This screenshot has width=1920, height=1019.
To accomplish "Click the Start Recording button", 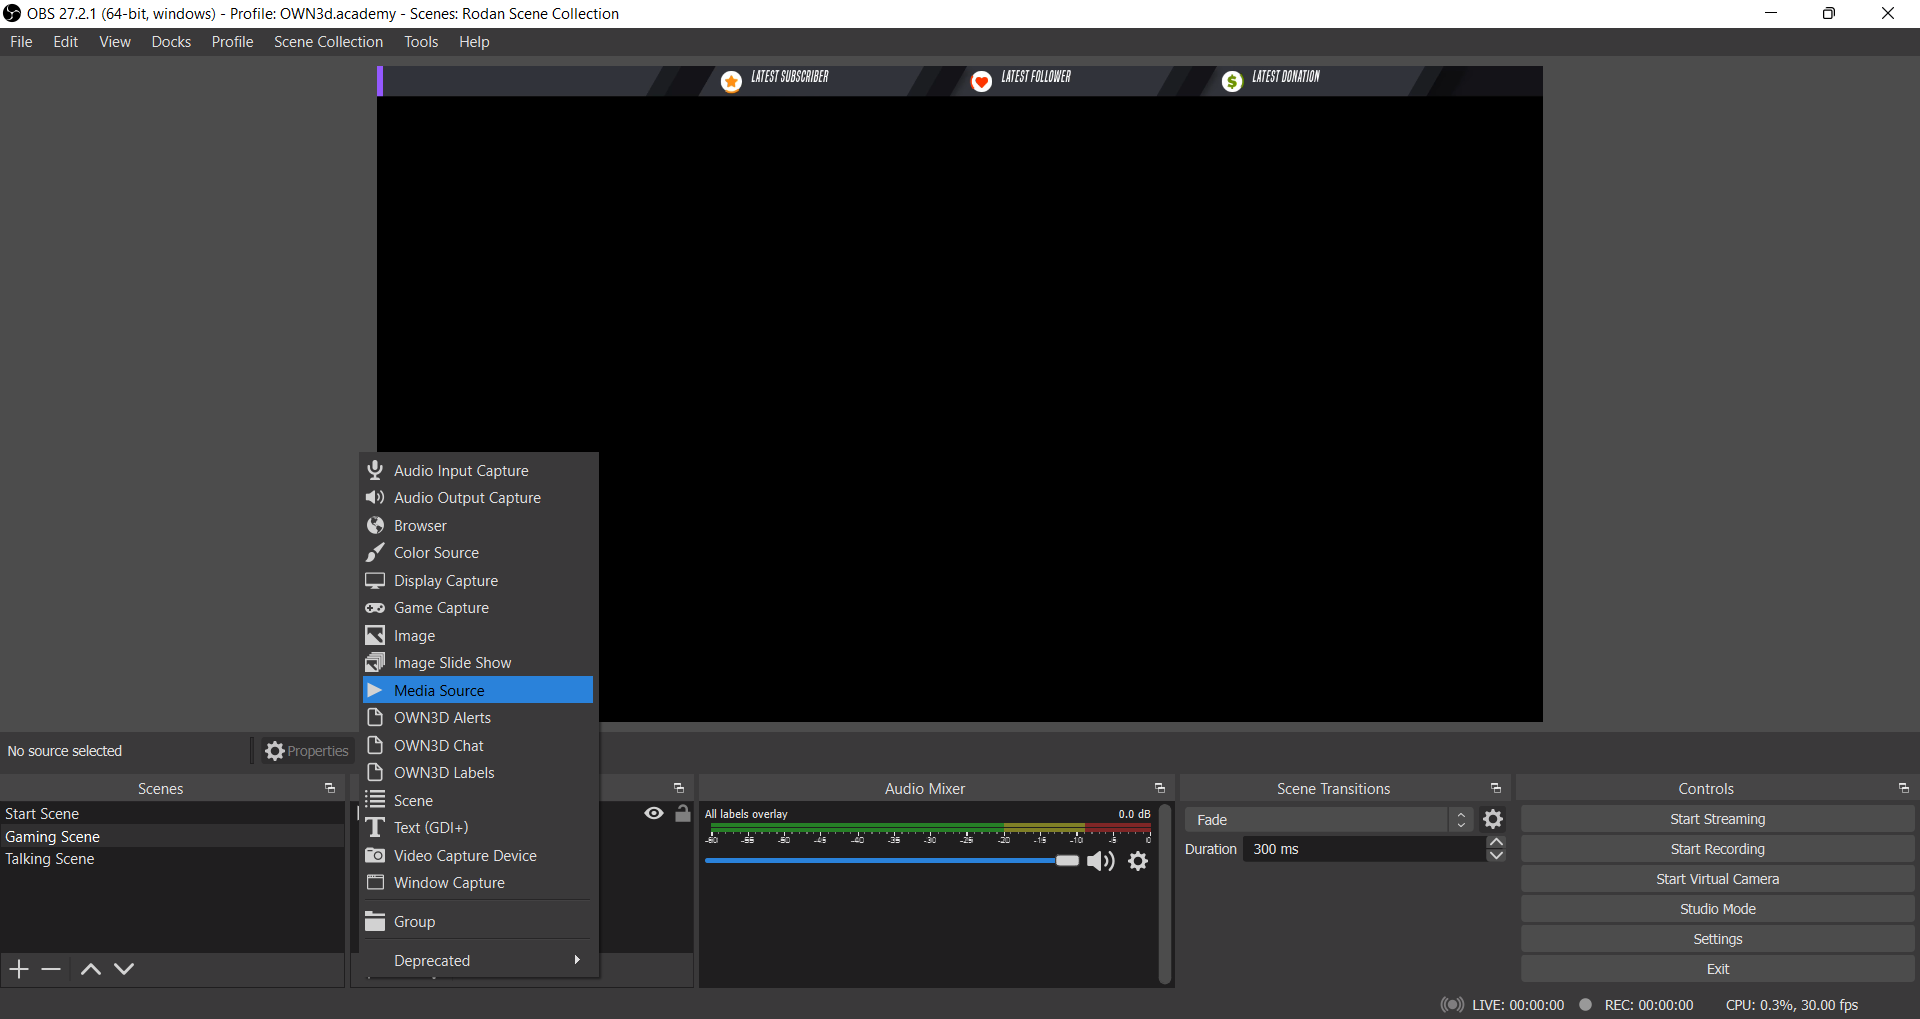I will pos(1717,849).
